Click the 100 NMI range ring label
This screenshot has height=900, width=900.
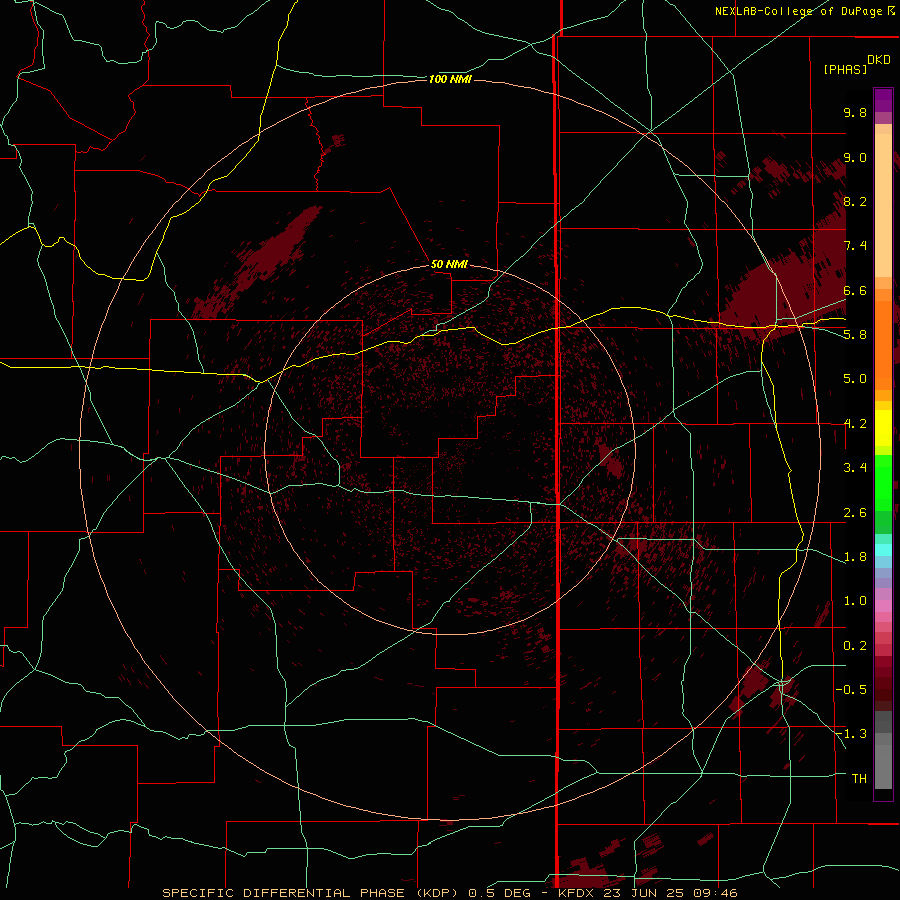(x=450, y=79)
